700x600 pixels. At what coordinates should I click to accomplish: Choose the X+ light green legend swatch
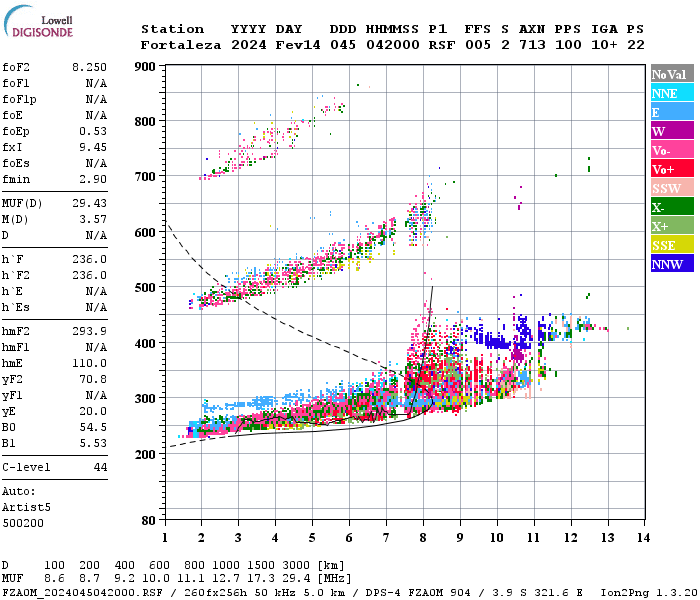click(x=672, y=225)
